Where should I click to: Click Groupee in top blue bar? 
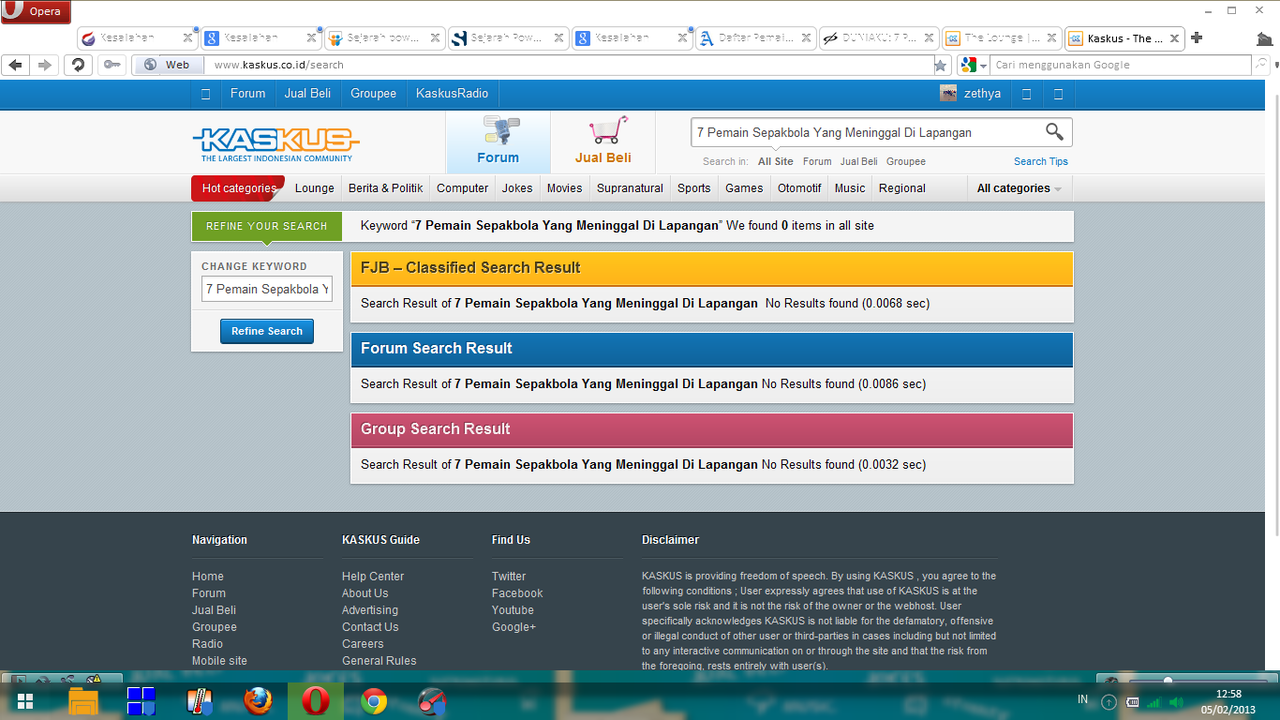373,93
